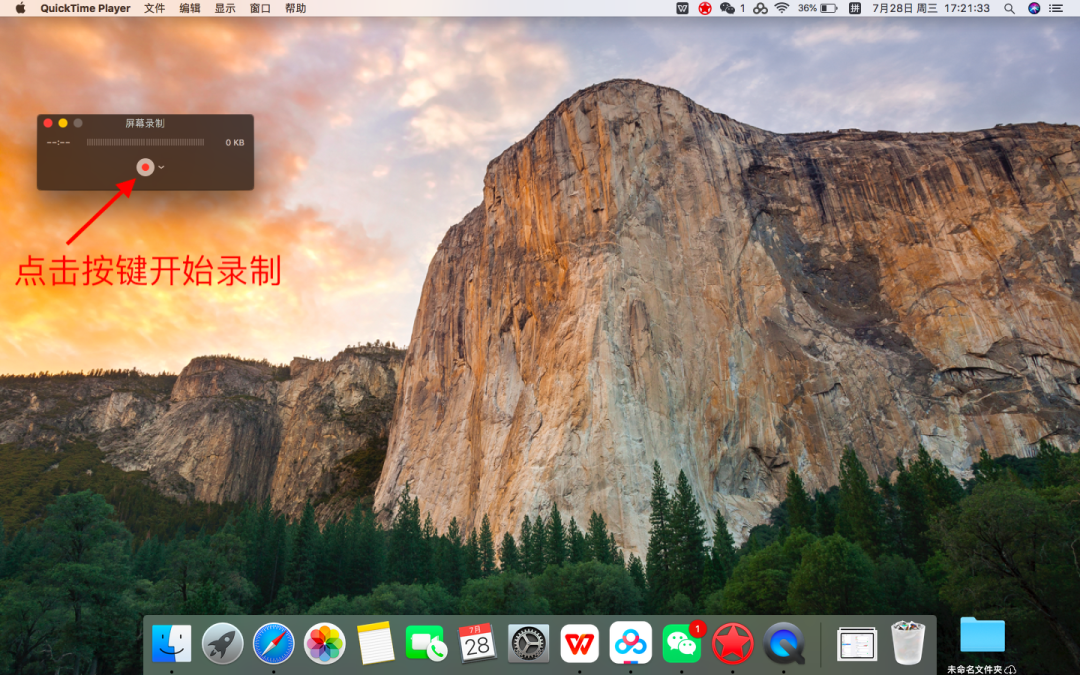1080x675 pixels.
Task: Open System Preferences gear icon
Action: pyautogui.click(x=528, y=644)
